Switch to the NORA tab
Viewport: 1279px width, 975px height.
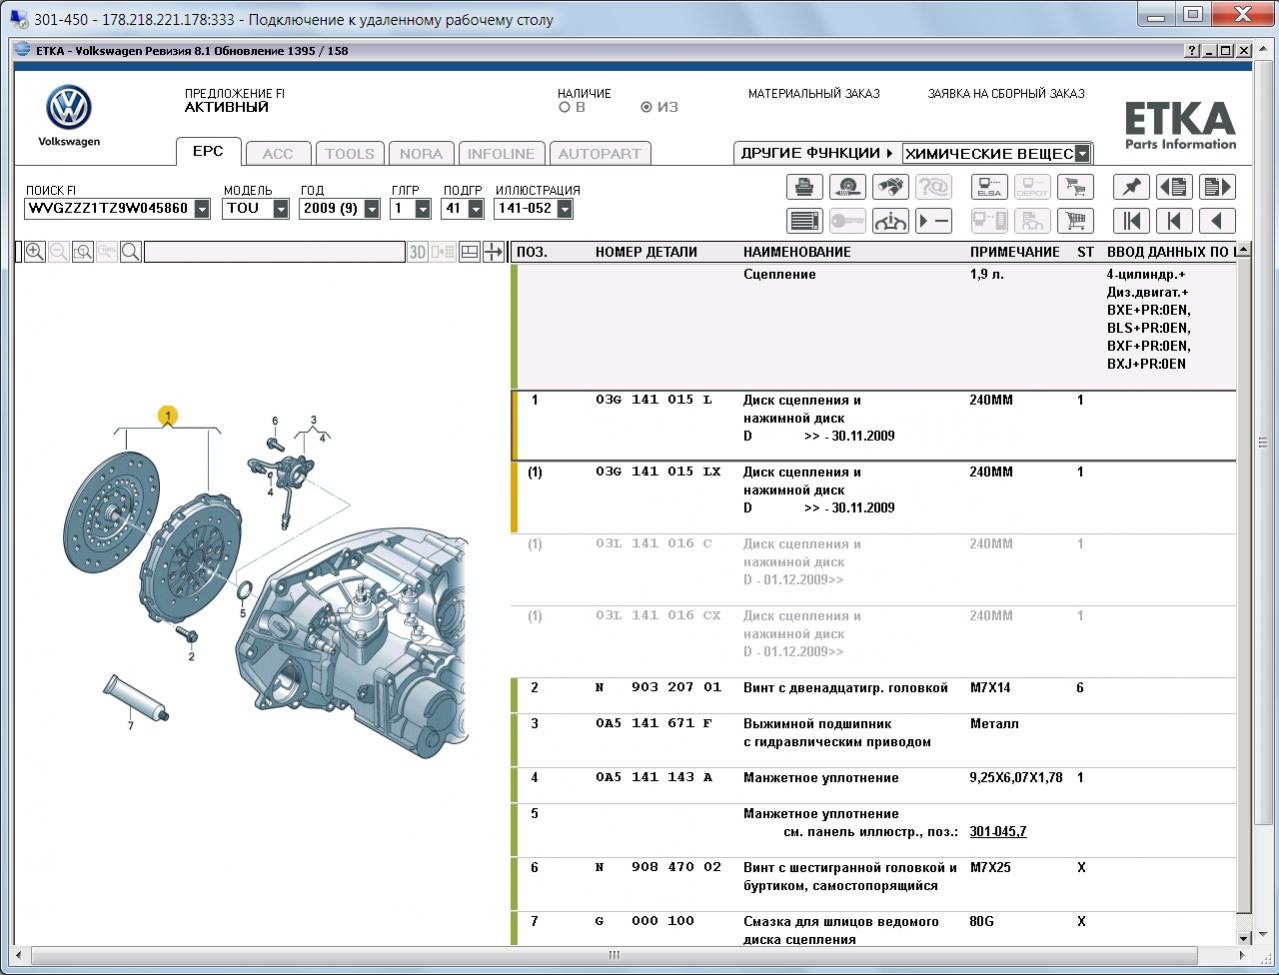click(x=421, y=154)
